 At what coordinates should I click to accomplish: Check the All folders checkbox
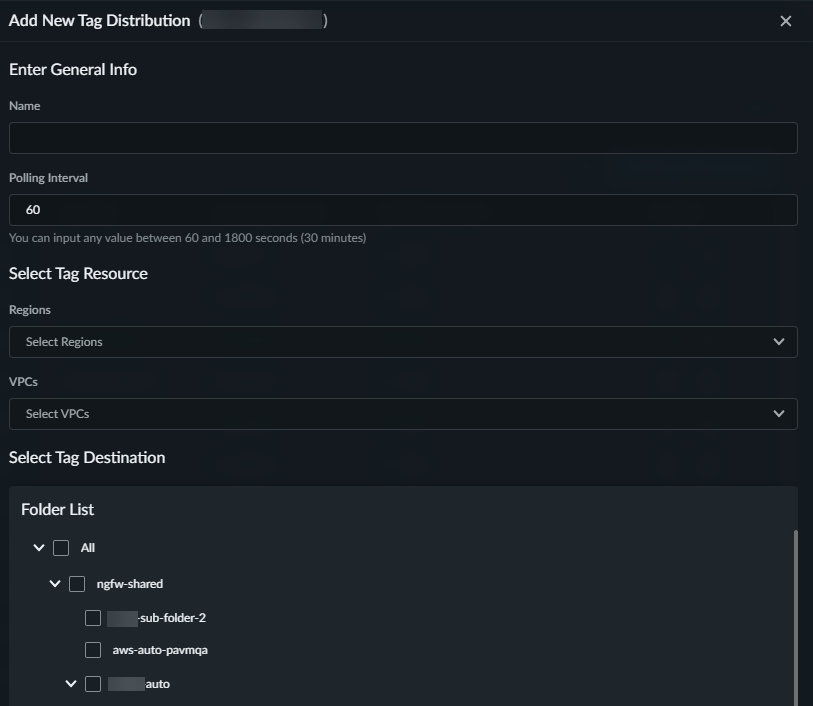tap(61, 548)
